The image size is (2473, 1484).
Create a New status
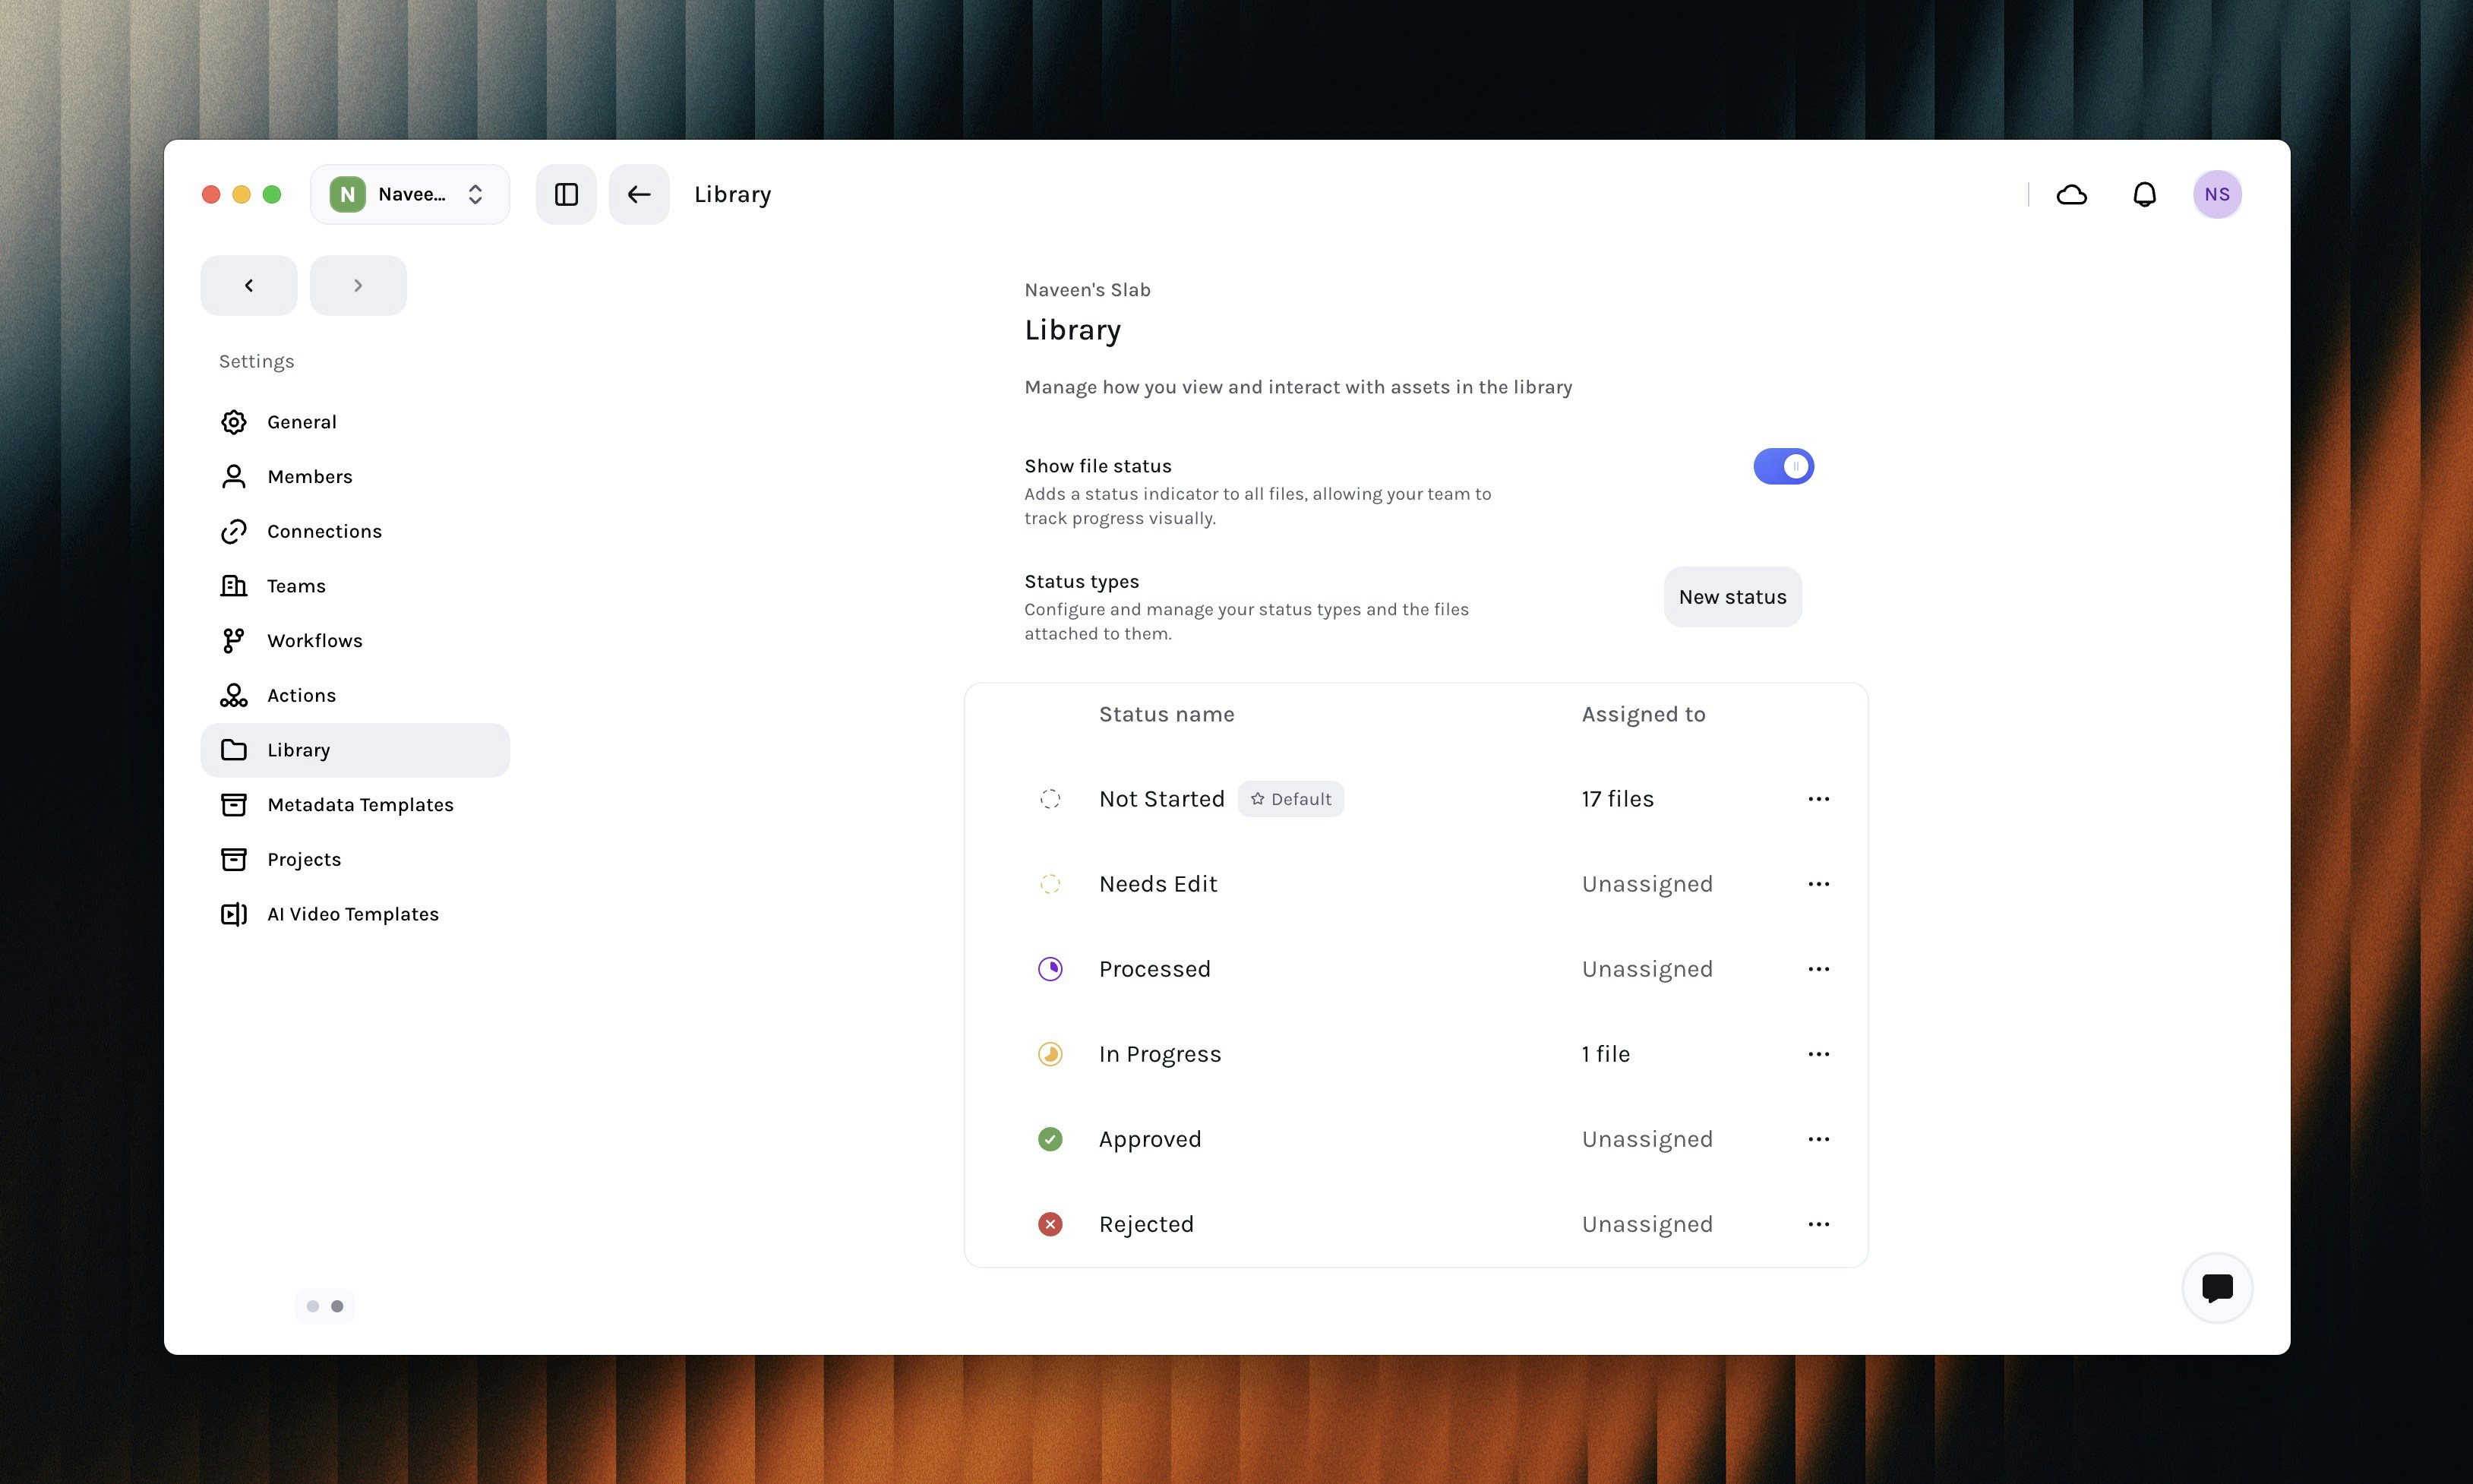pos(1732,597)
